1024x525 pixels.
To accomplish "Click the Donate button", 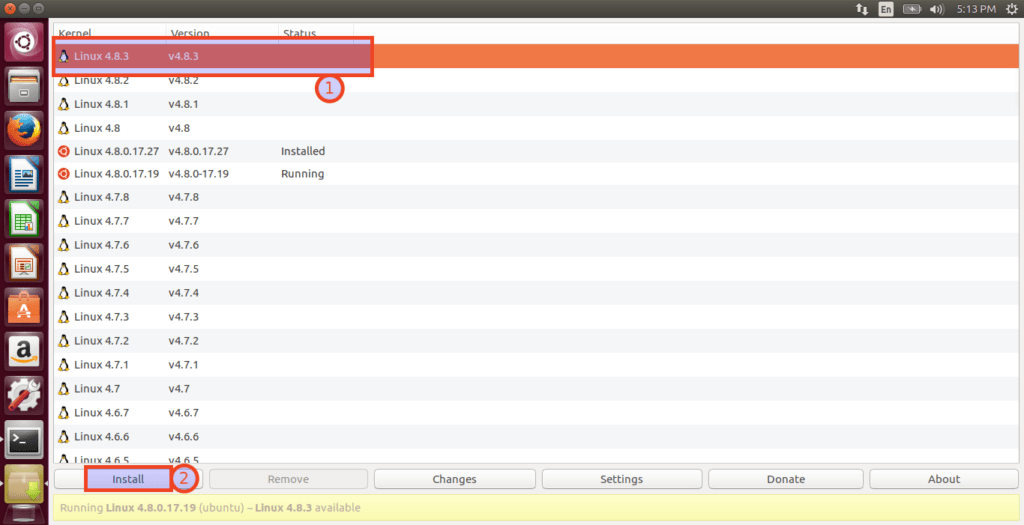I will (x=785, y=479).
